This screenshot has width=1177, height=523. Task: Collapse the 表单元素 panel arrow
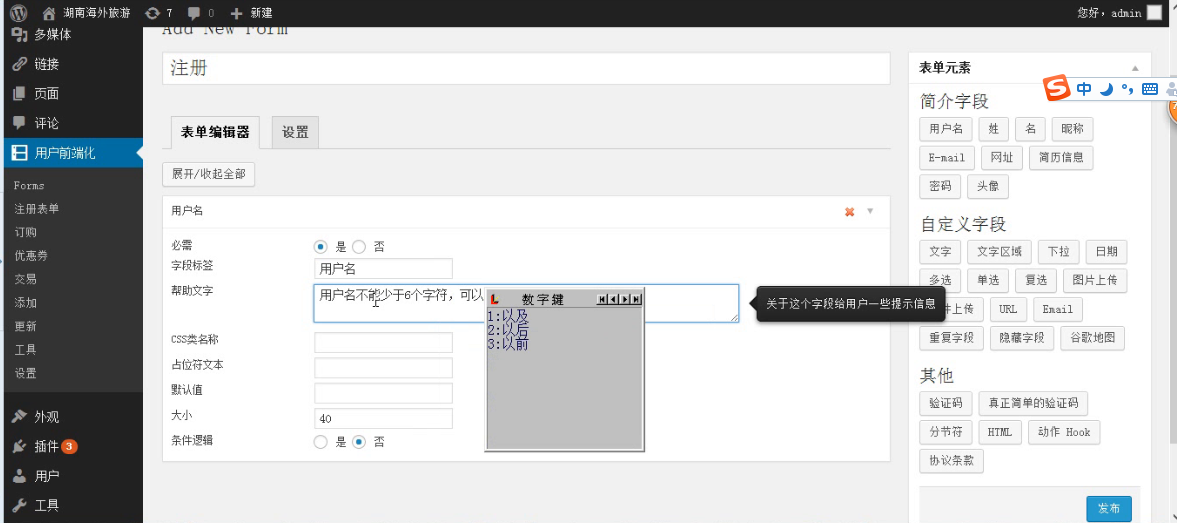(x=1135, y=68)
